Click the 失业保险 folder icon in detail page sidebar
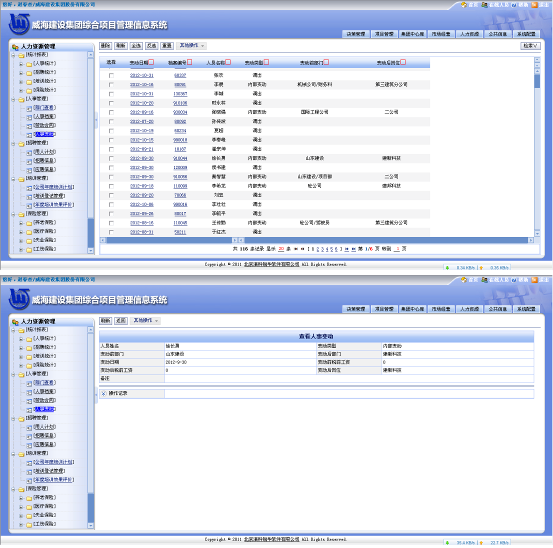553x548 pixels. coord(29,516)
